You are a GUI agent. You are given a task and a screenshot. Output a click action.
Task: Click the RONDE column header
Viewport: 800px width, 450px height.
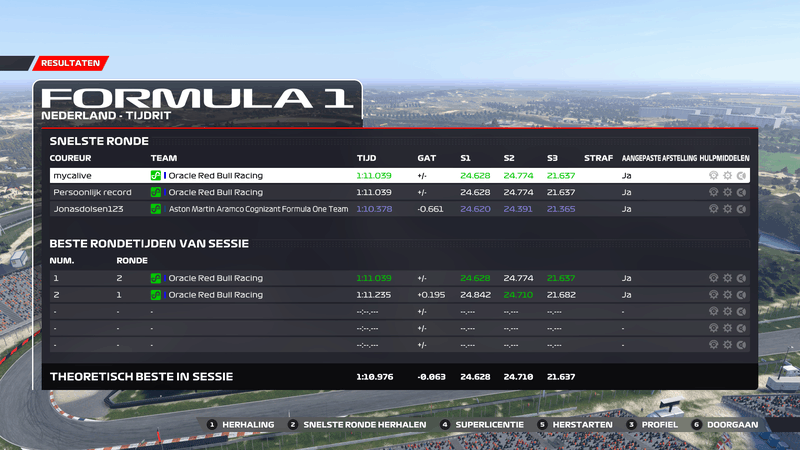click(132, 261)
